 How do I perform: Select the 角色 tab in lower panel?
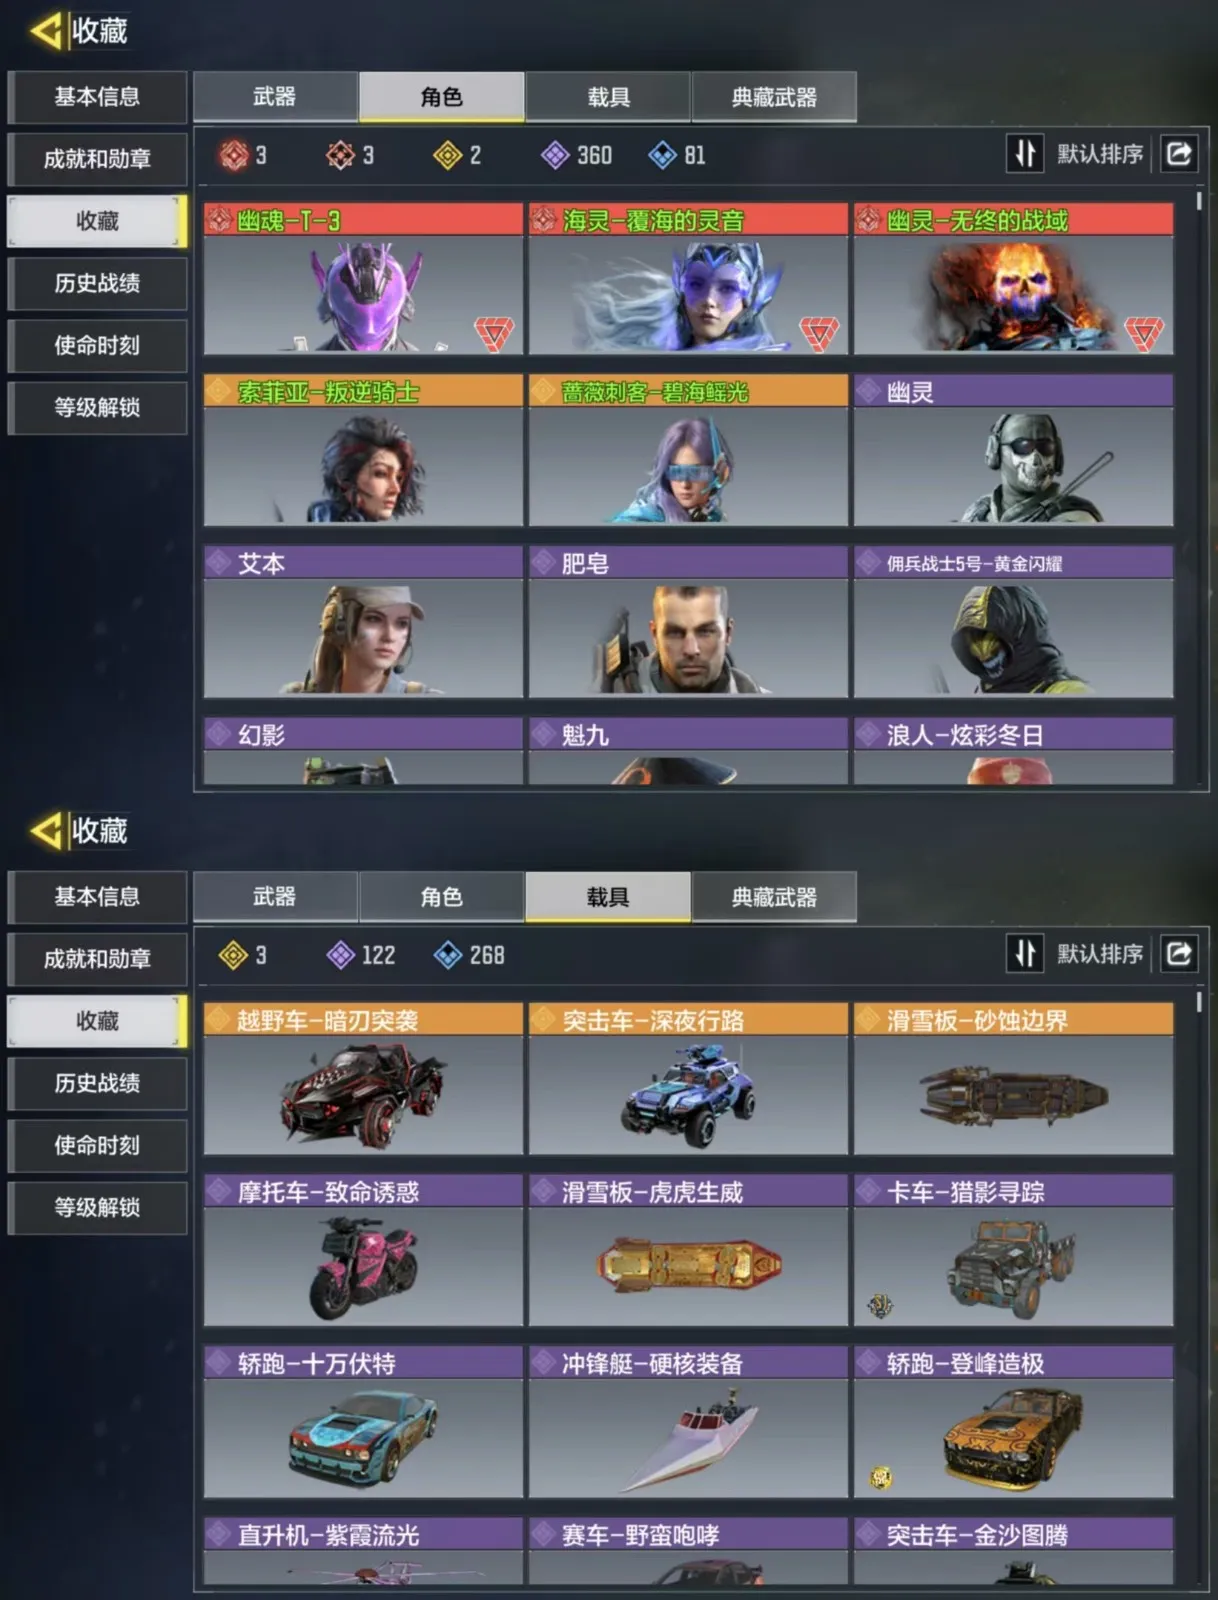441,897
